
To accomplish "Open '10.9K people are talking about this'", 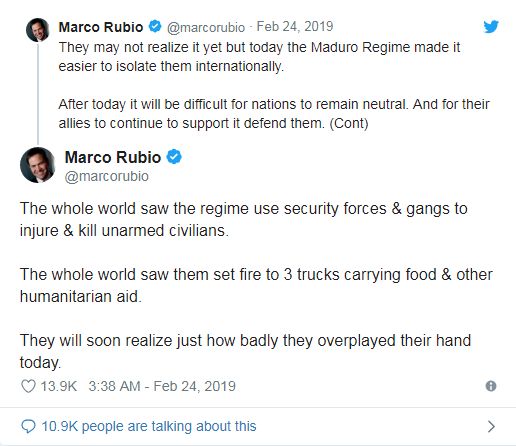I will pyautogui.click(x=149, y=426).
